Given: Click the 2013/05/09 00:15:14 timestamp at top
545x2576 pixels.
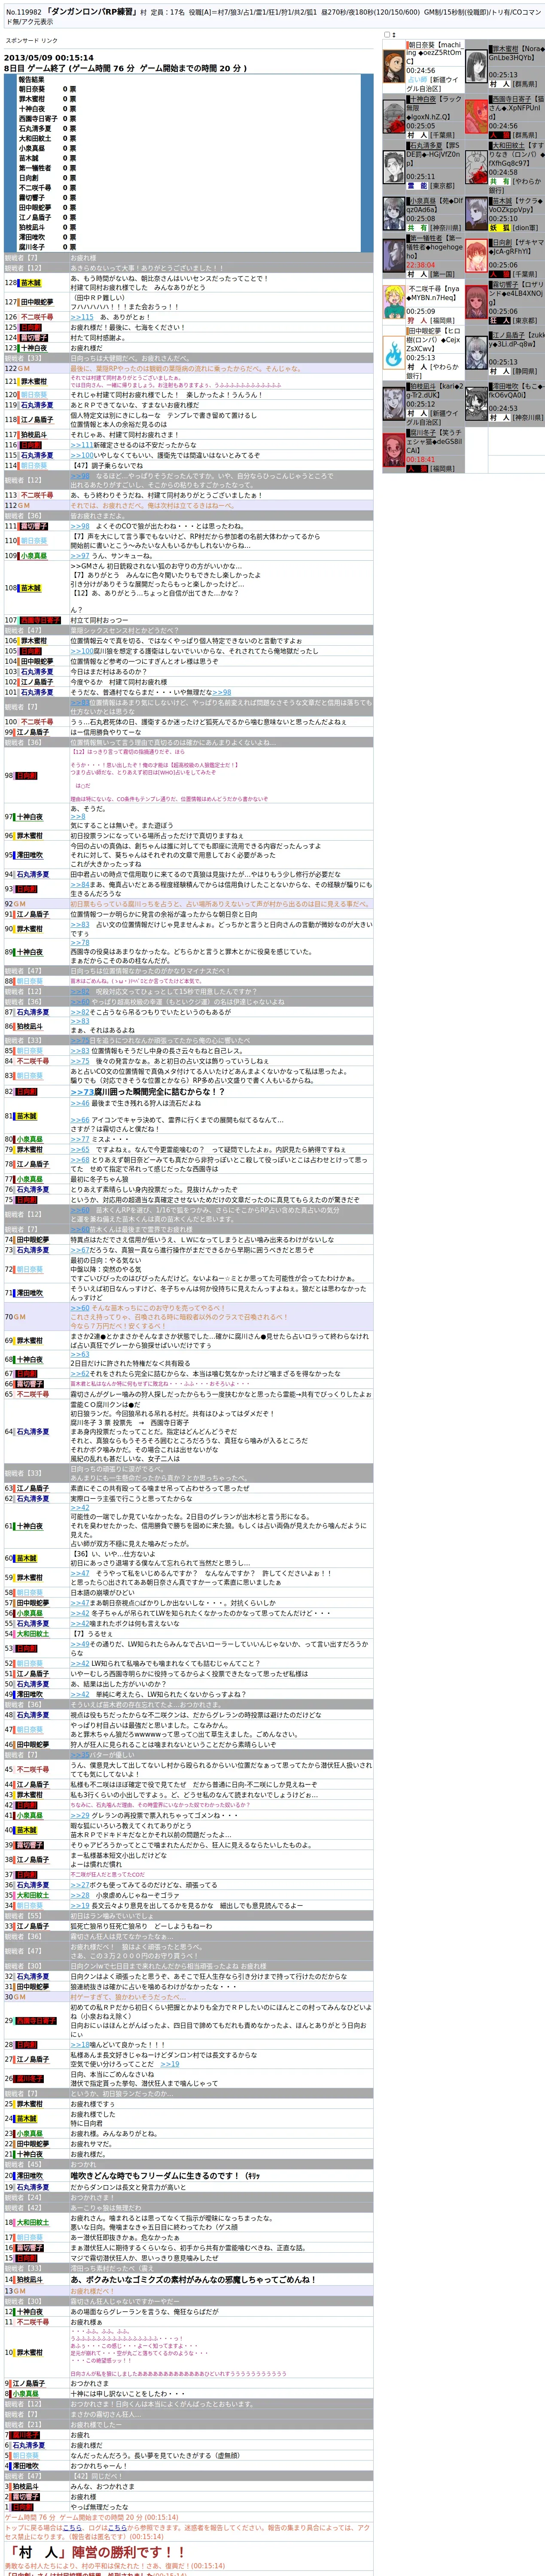Looking at the screenshot, I should pos(49,58).
